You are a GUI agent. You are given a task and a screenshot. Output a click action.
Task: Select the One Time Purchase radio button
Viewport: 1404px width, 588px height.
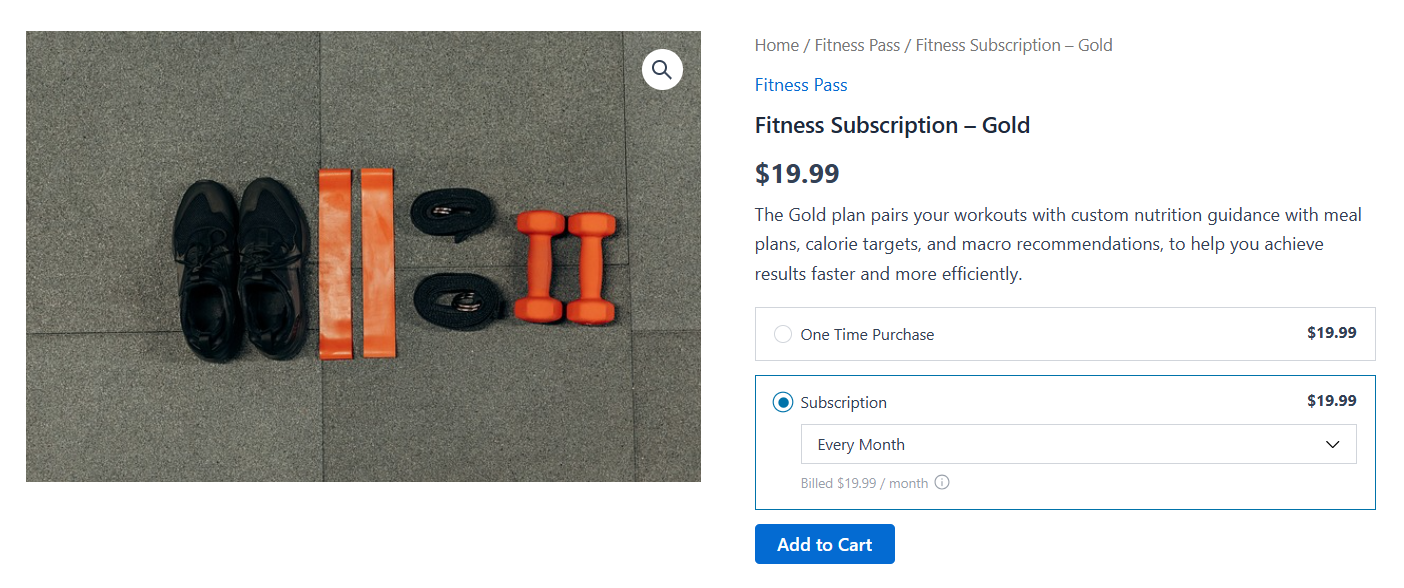782,333
